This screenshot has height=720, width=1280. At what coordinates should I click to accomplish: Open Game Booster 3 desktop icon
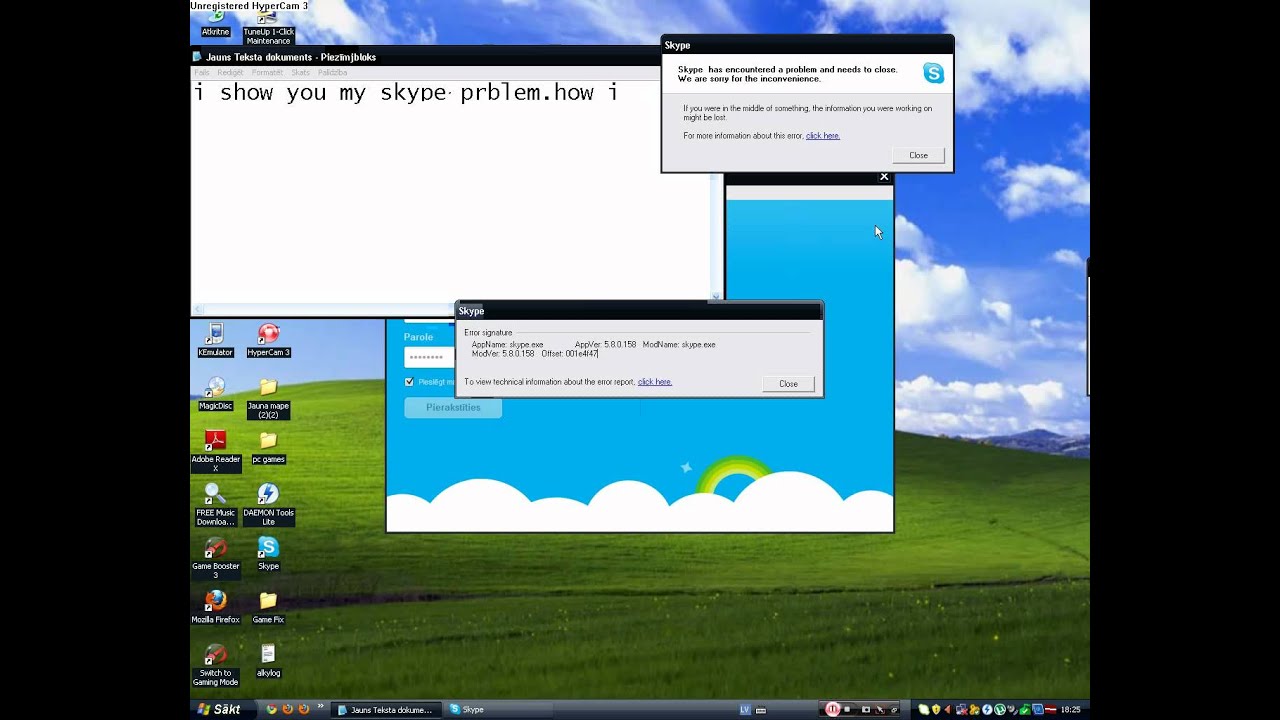tap(215, 558)
